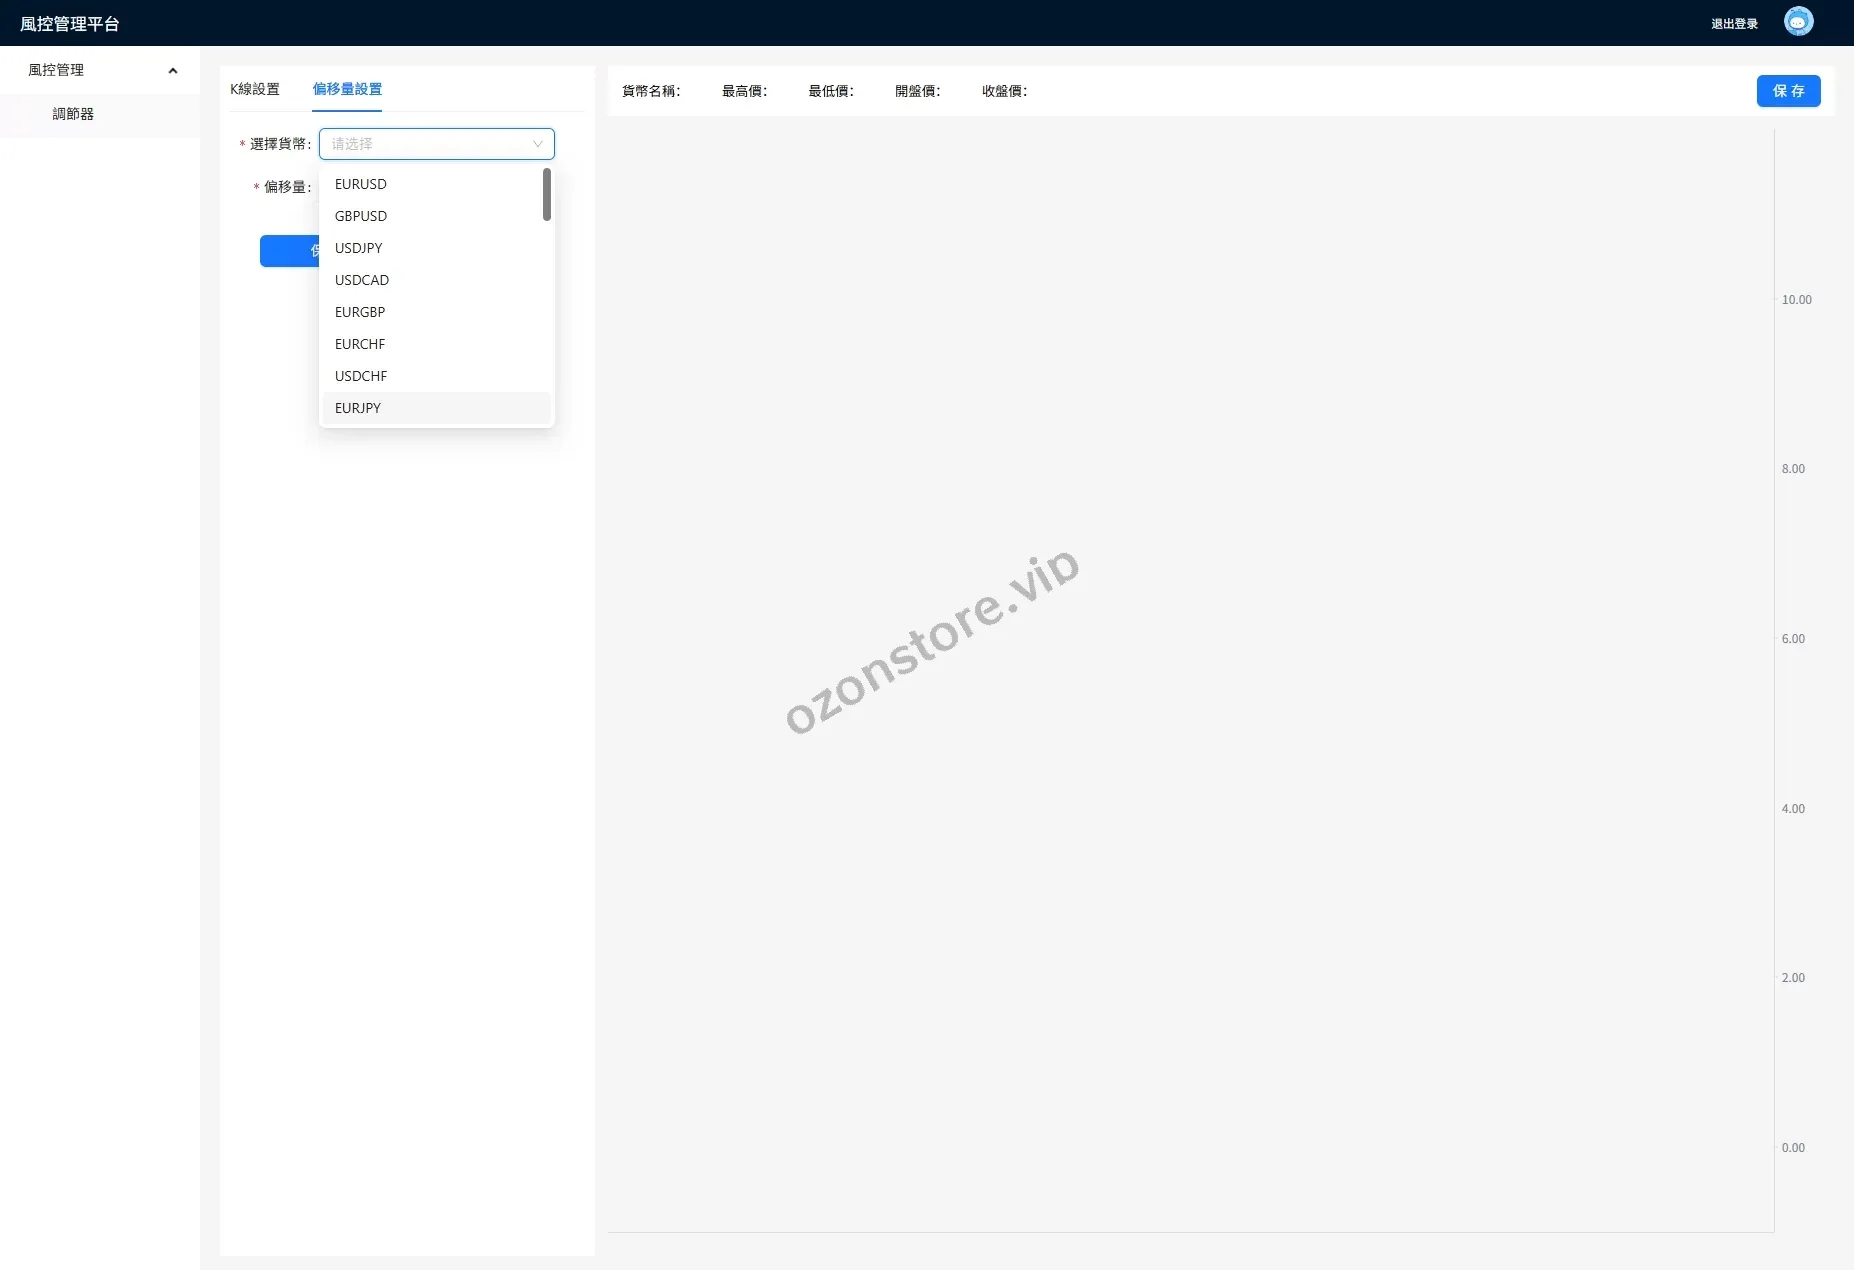Image resolution: width=1854 pixels, height=1270 pixels.
Task: Choose EURUSD from the currency list
Action: pyautogui.click(x=361, y=184)
